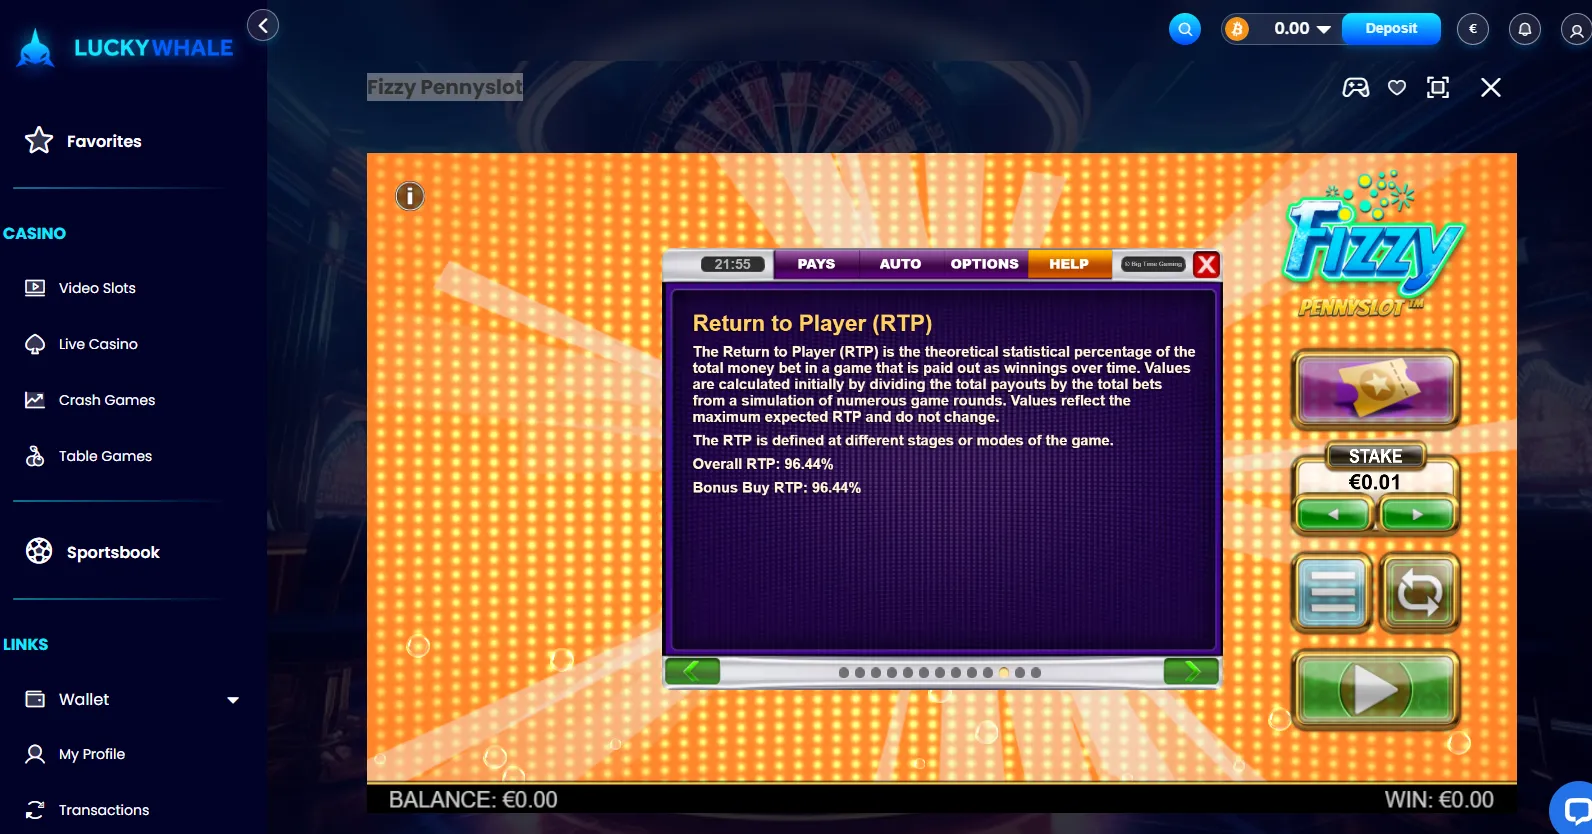Click the Bonus Buy RTP: 96.44% line

click(777, 488)
